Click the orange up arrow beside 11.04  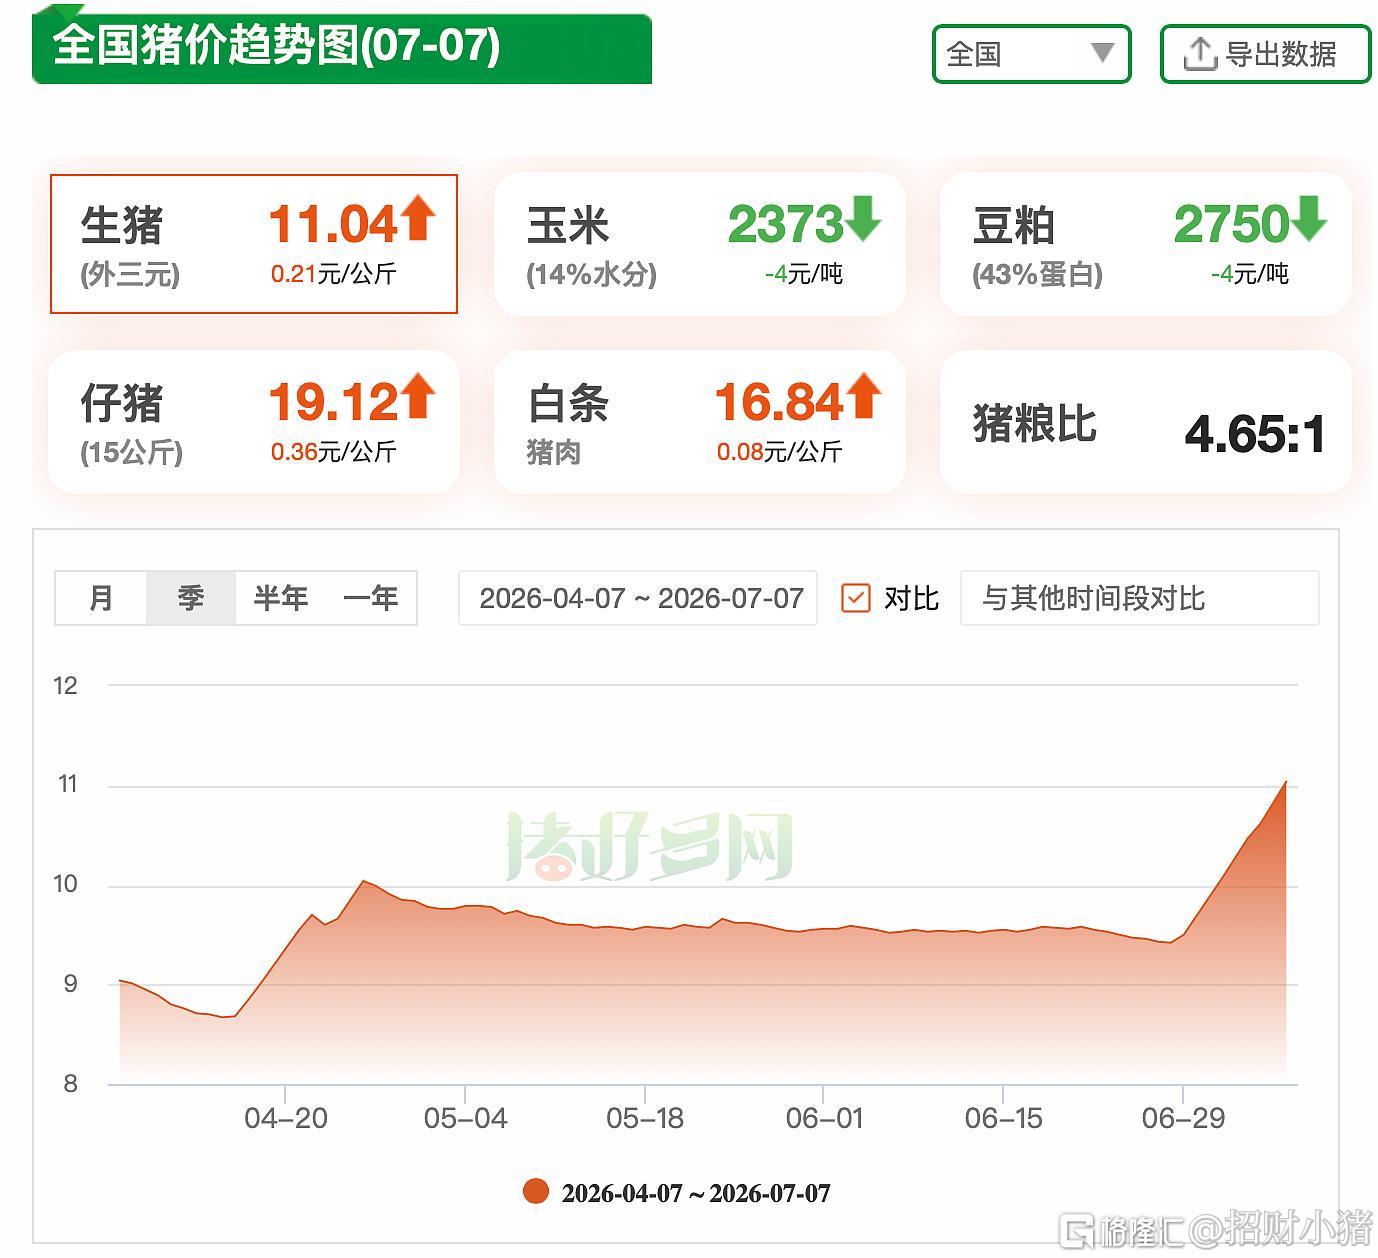click(418, 218)
